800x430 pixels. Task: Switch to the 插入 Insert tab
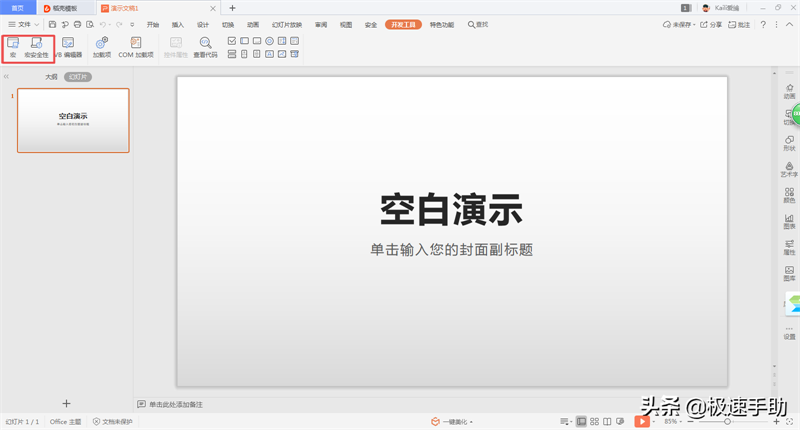pyautogui.click(x=178, y=24)
